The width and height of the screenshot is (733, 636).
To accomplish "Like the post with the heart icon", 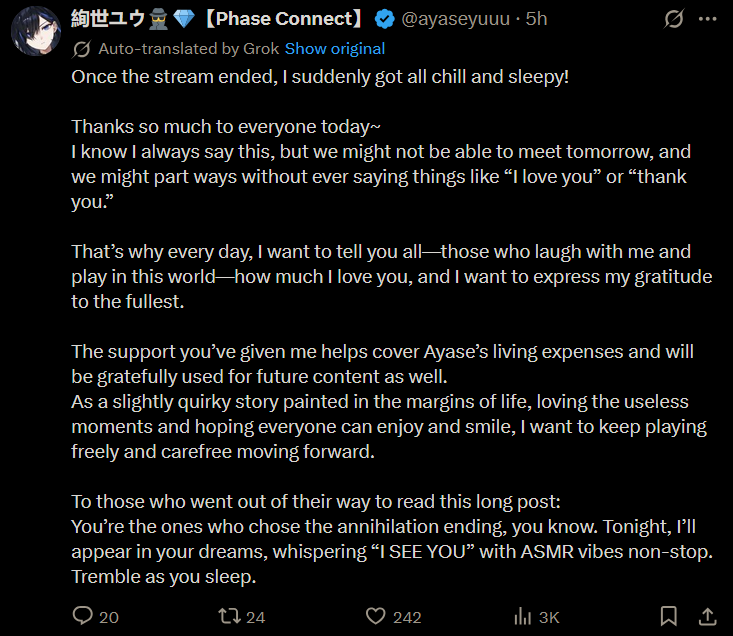I will click(375, 616).
